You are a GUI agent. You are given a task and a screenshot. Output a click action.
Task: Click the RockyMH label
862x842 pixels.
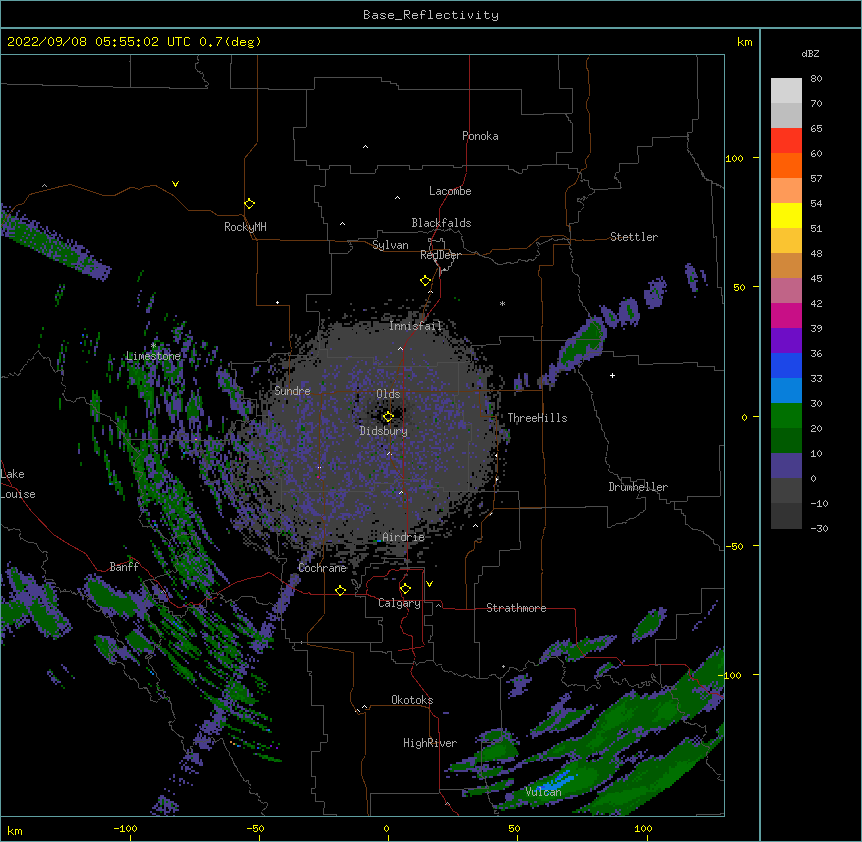[245, 226]
